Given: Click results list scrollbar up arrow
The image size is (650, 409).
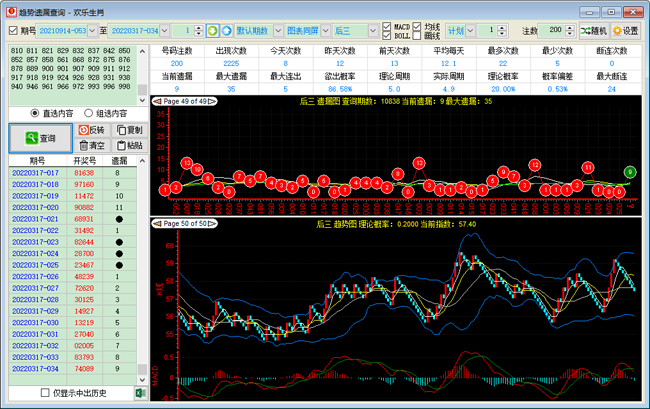Looking at the screenshot, I should coord(142,161).
